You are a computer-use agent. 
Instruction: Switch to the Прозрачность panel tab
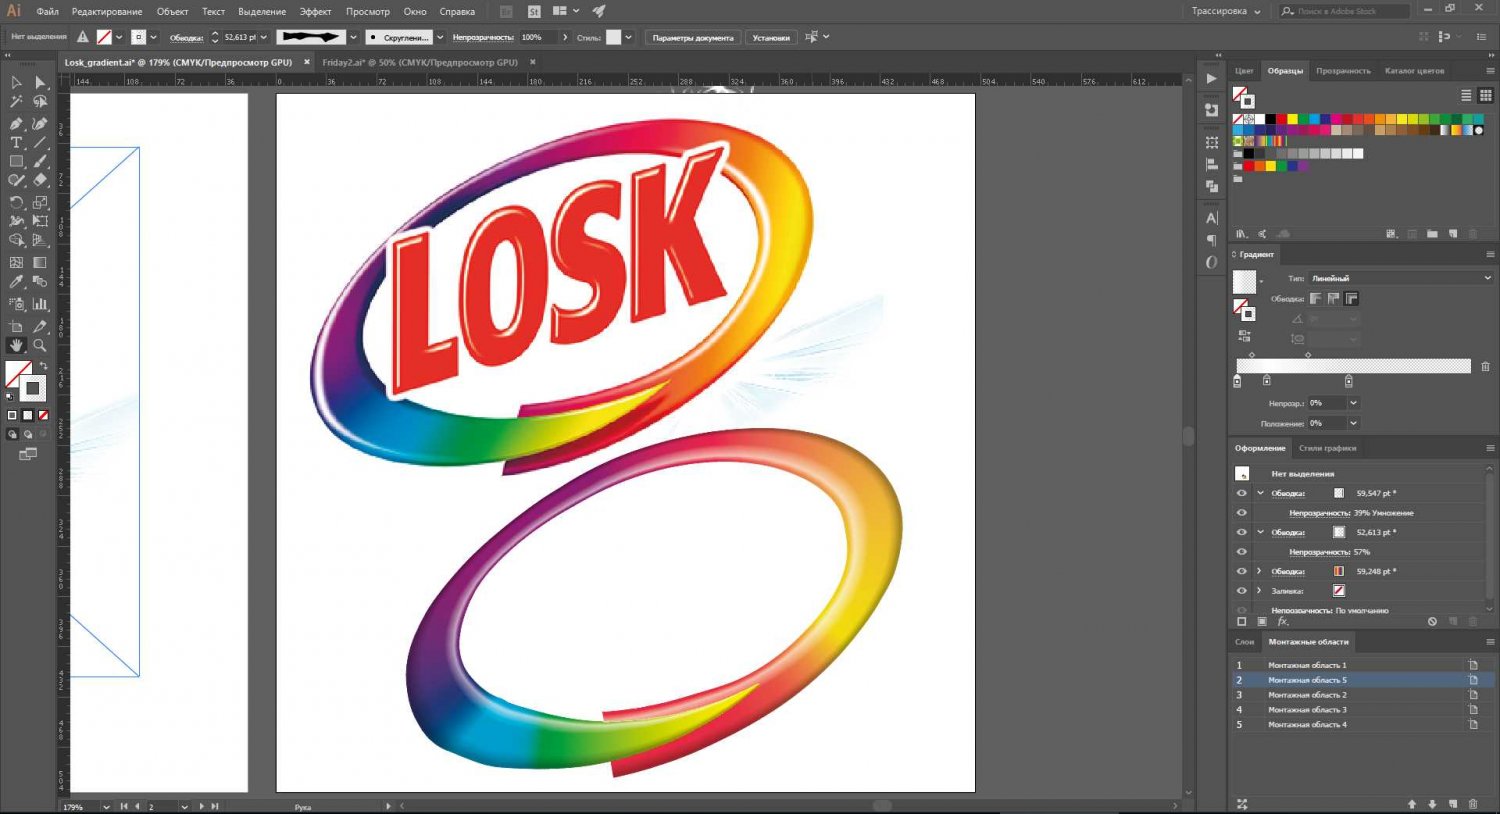(1343, 71)
